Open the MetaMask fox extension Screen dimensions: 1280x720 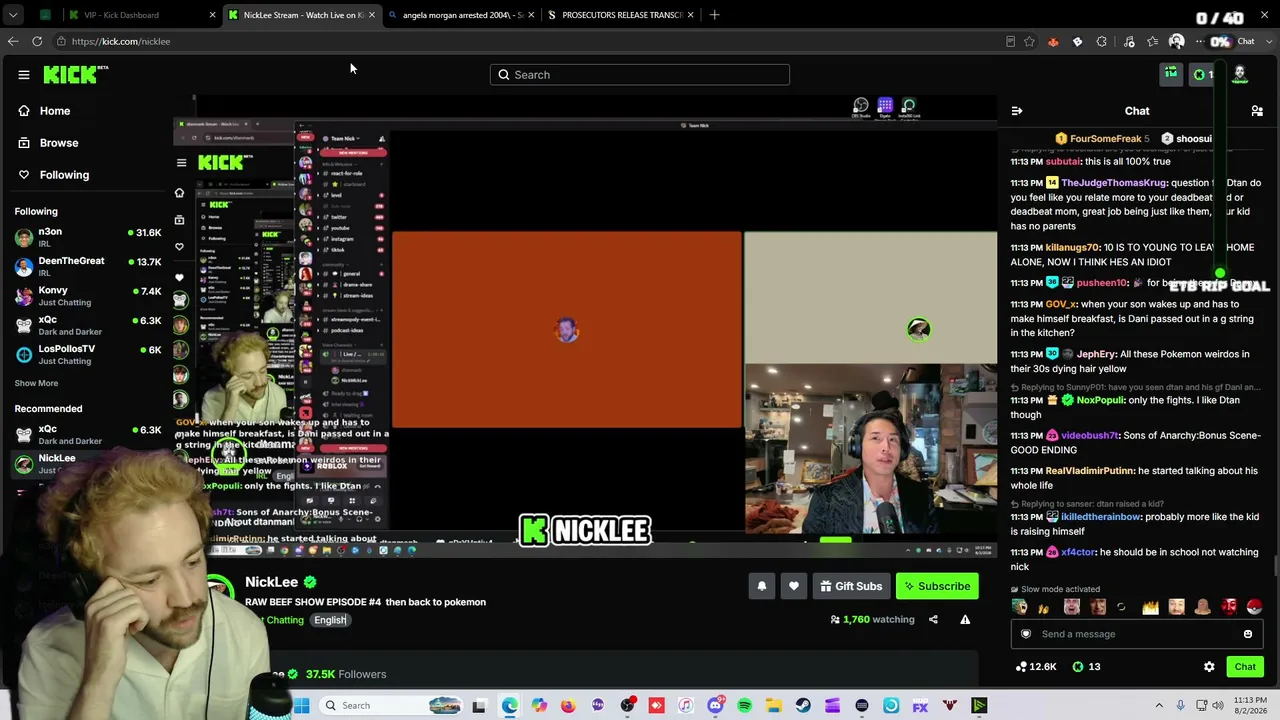tap(1053, 41)
